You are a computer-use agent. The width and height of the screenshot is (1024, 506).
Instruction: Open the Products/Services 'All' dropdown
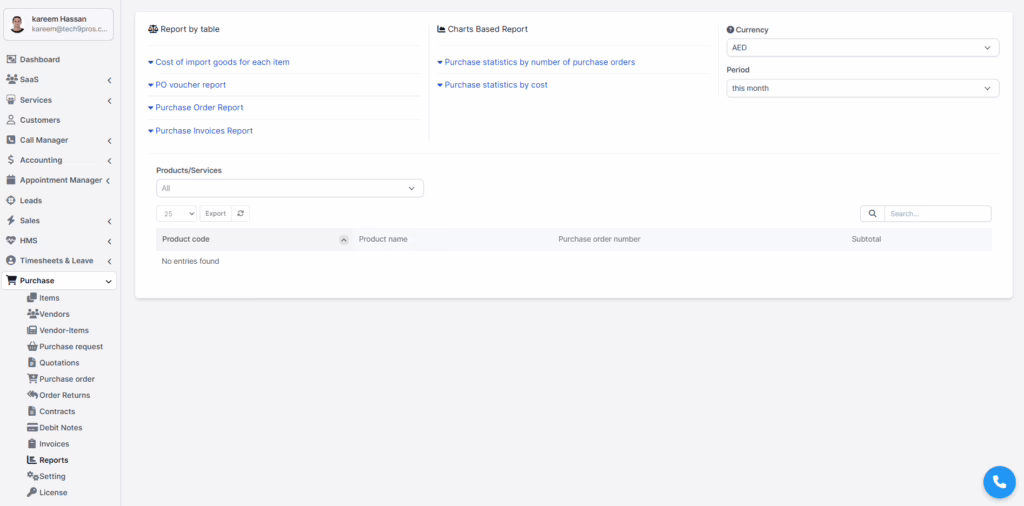point(290,188)
